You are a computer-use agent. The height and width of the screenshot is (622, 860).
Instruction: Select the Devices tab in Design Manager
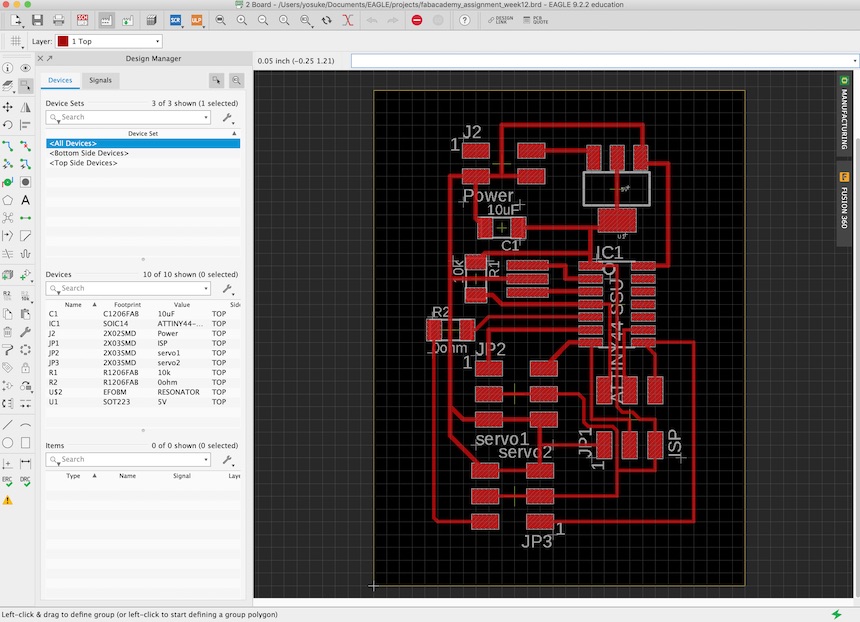tap(60, 80)
